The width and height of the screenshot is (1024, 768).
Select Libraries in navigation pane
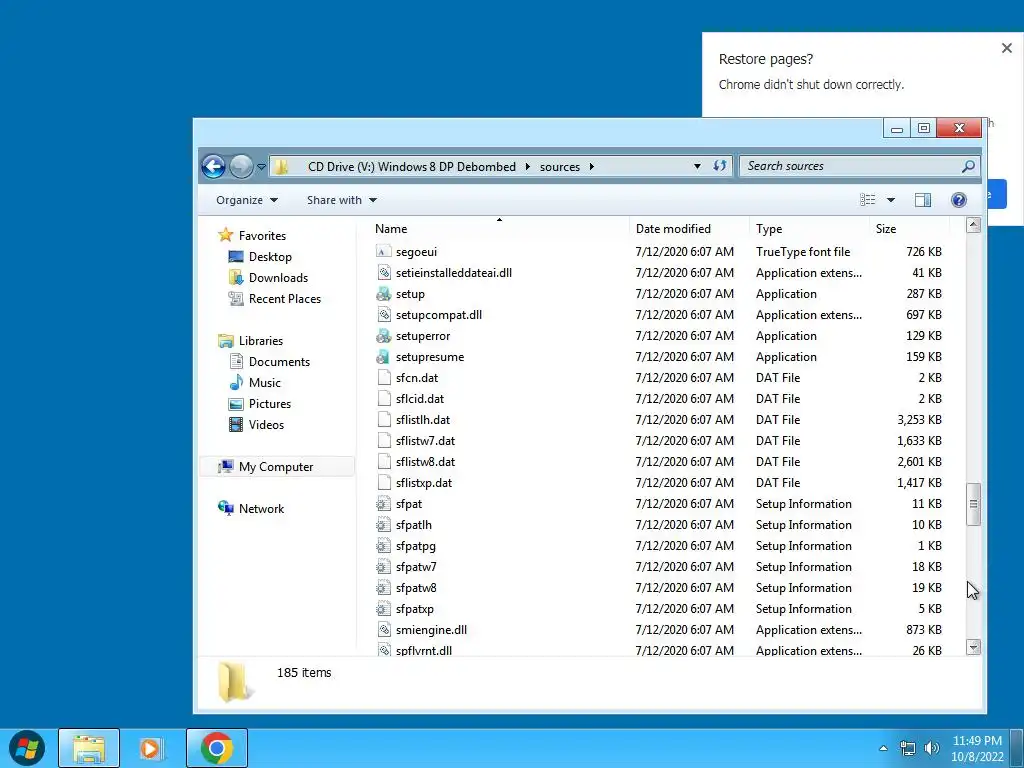(x=261, y=341)
